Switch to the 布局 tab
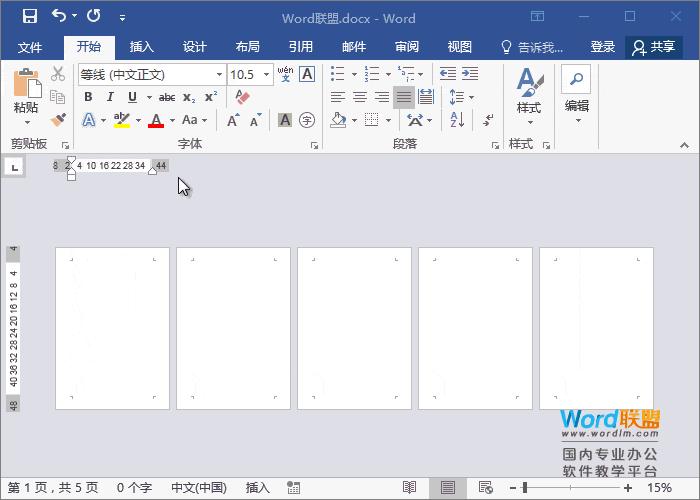This screenshot has width=700, height=500. pos(248,46)
